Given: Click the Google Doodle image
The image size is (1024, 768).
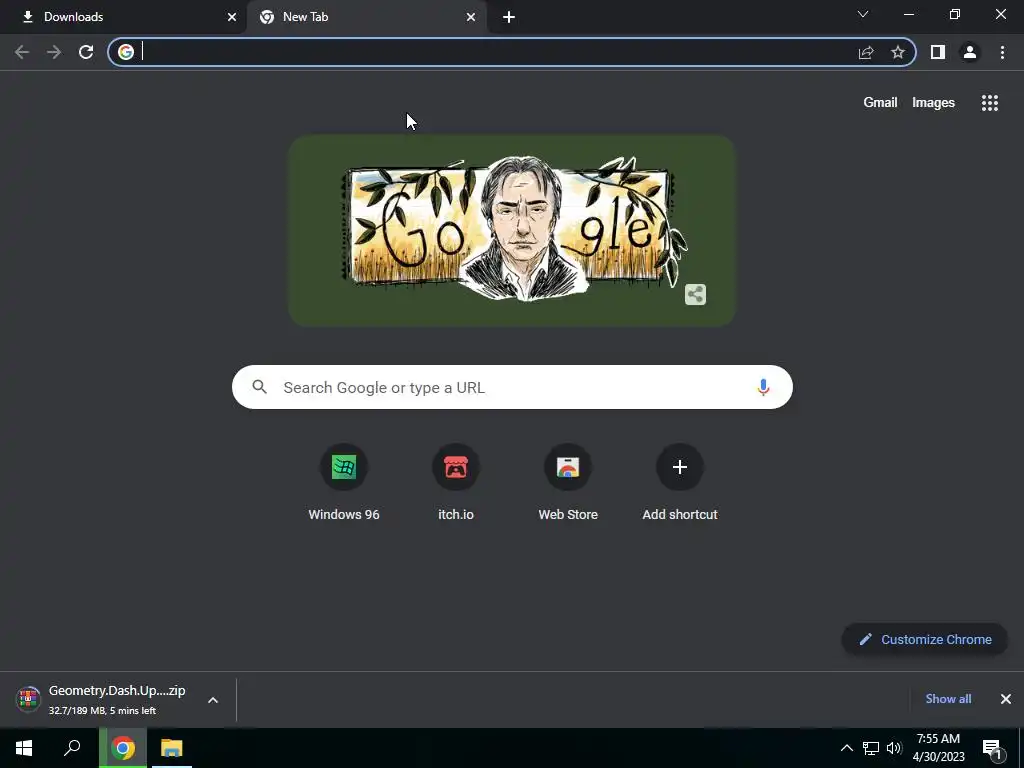Looking at the screenshot, I should pyautogui.click(x=512, y=230).
